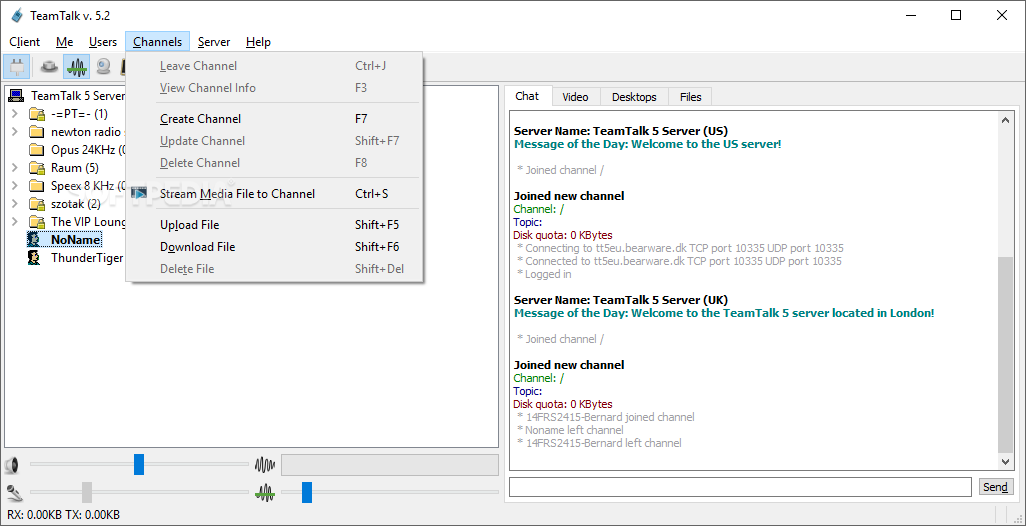Choose Stream Media File to Channel
Image resolution: width=1026 pixels, height=526 pixels.
tap(275, 194)
